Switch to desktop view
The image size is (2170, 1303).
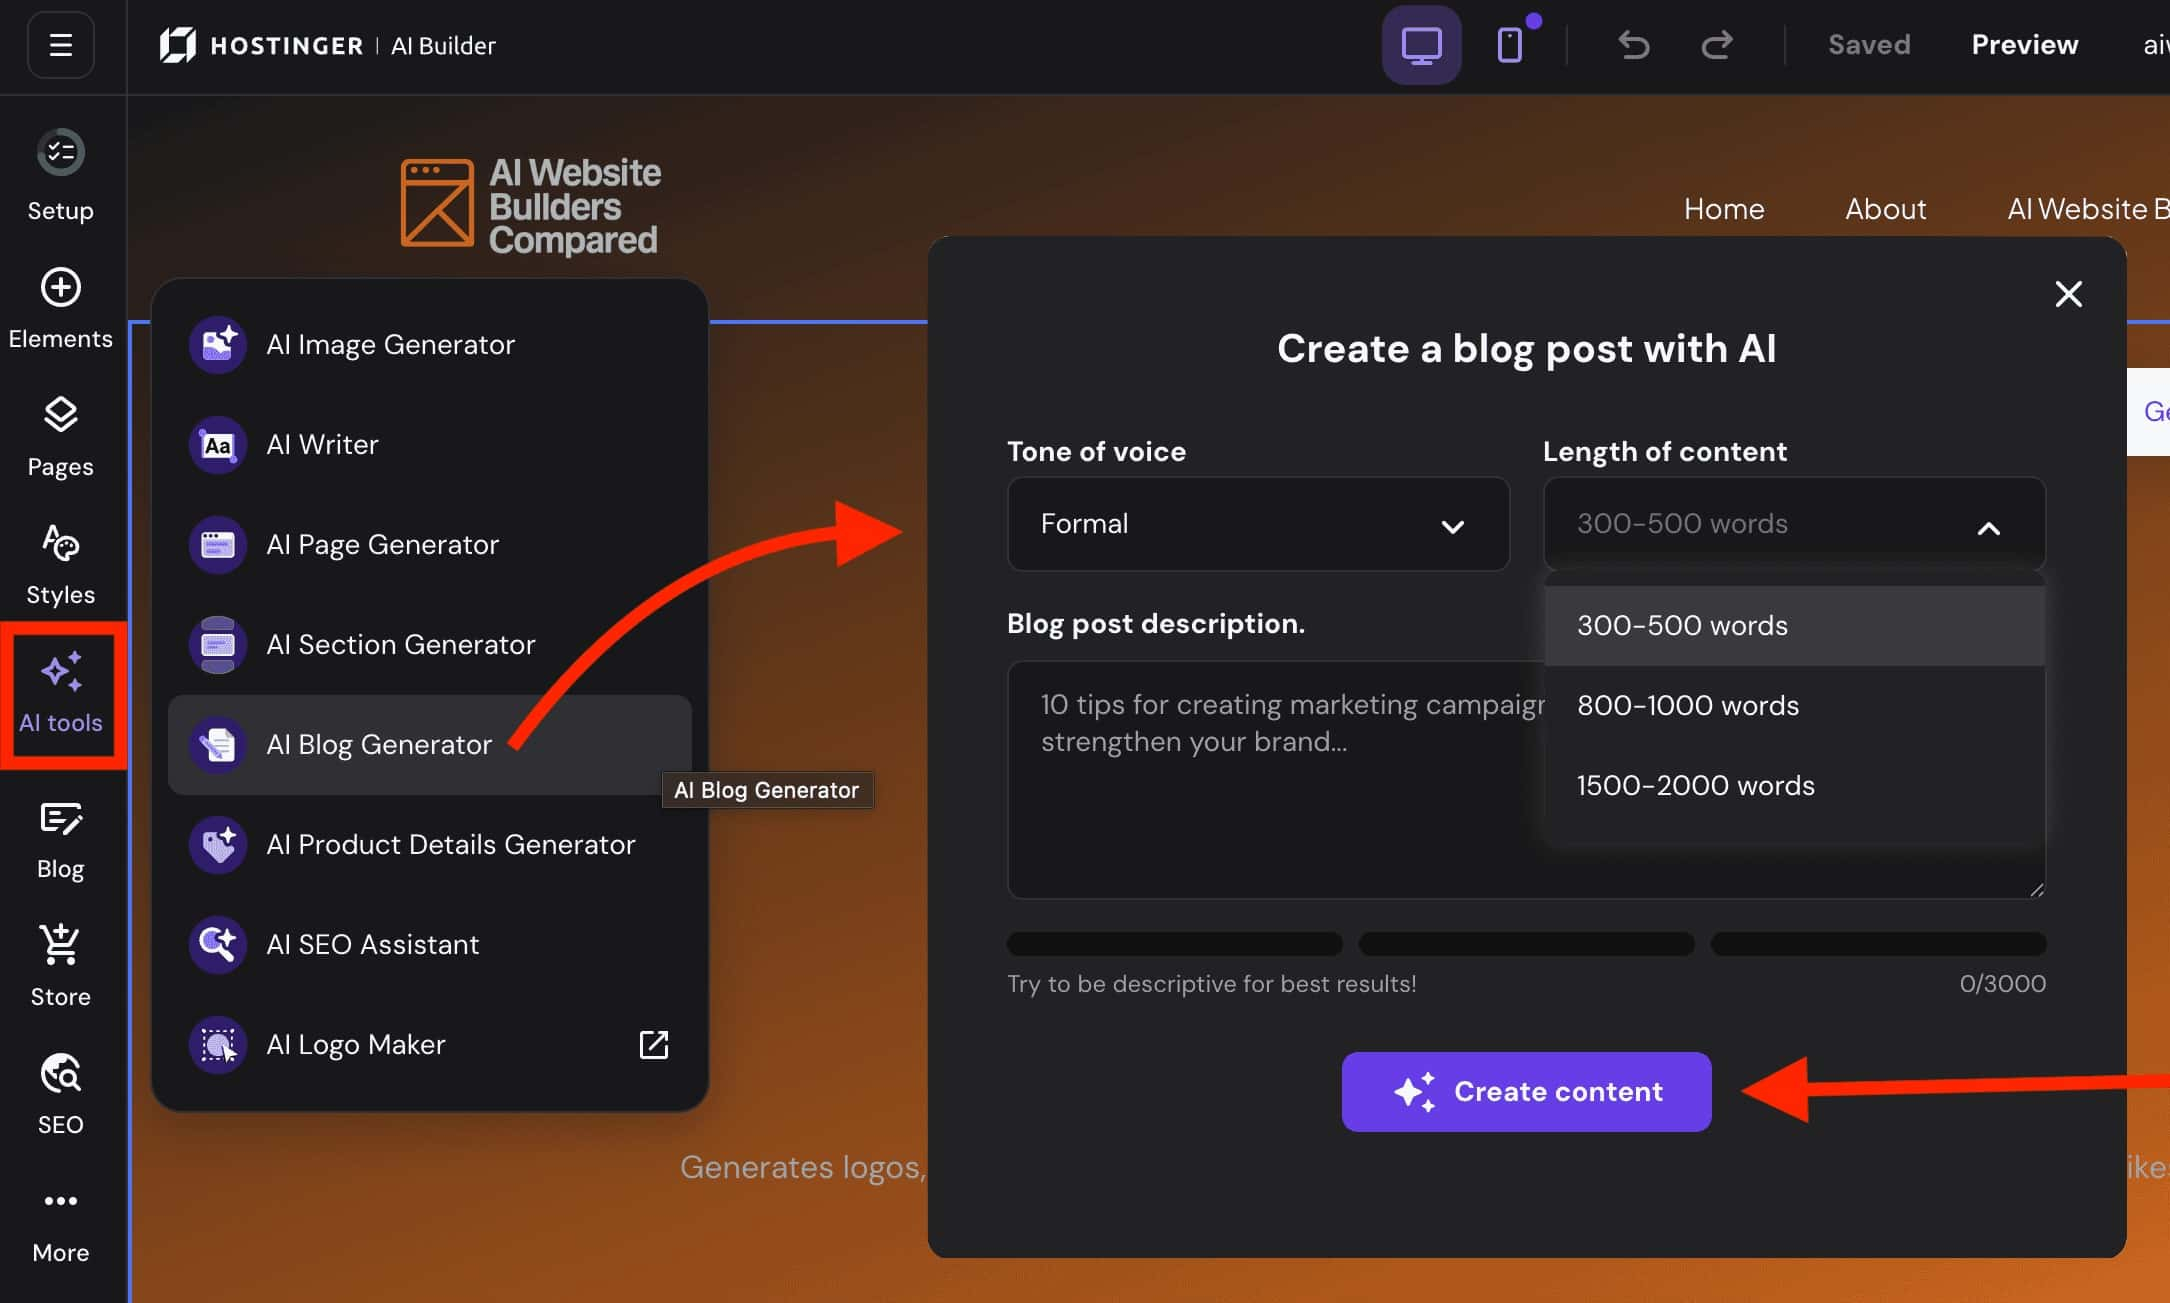click(1421, 45)
